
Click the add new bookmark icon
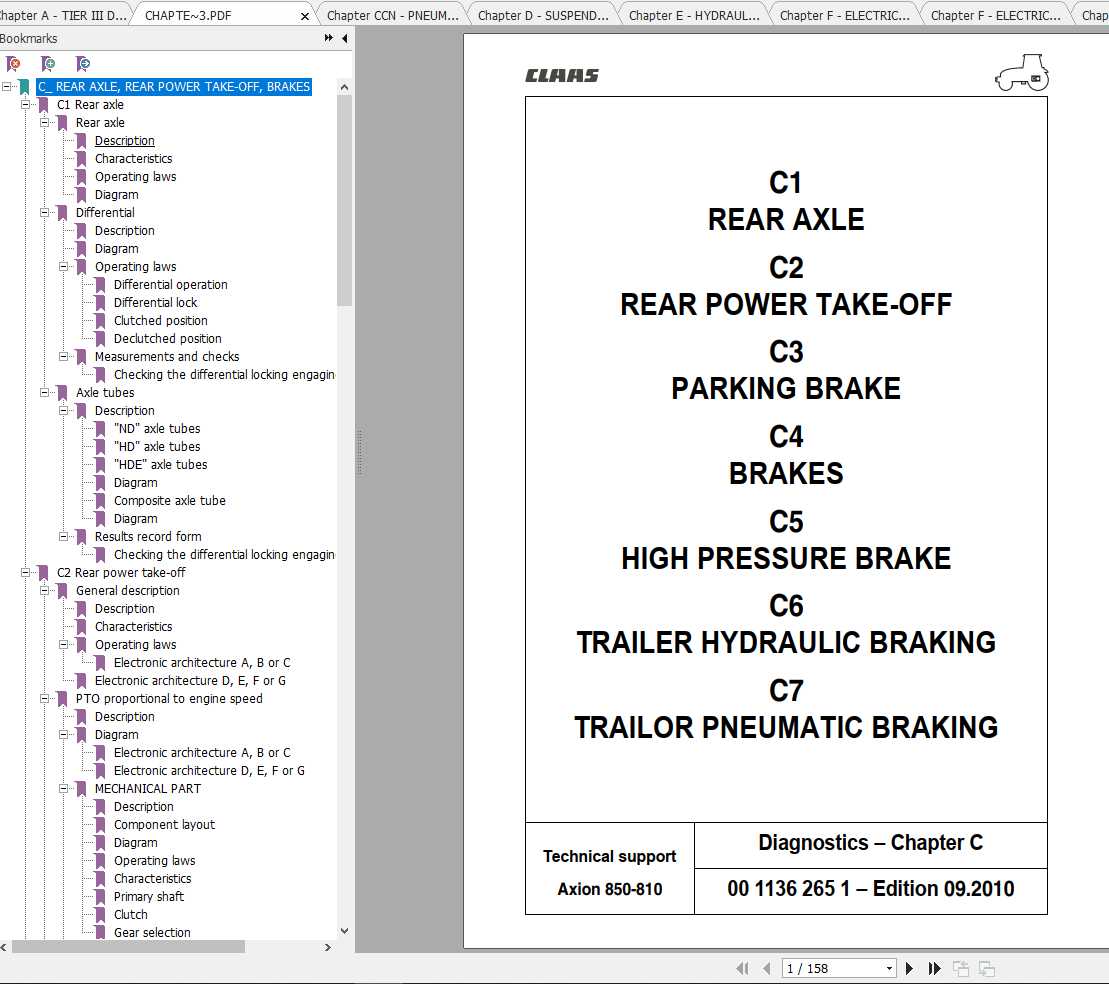pyautogui.click(x=48, y=64)
